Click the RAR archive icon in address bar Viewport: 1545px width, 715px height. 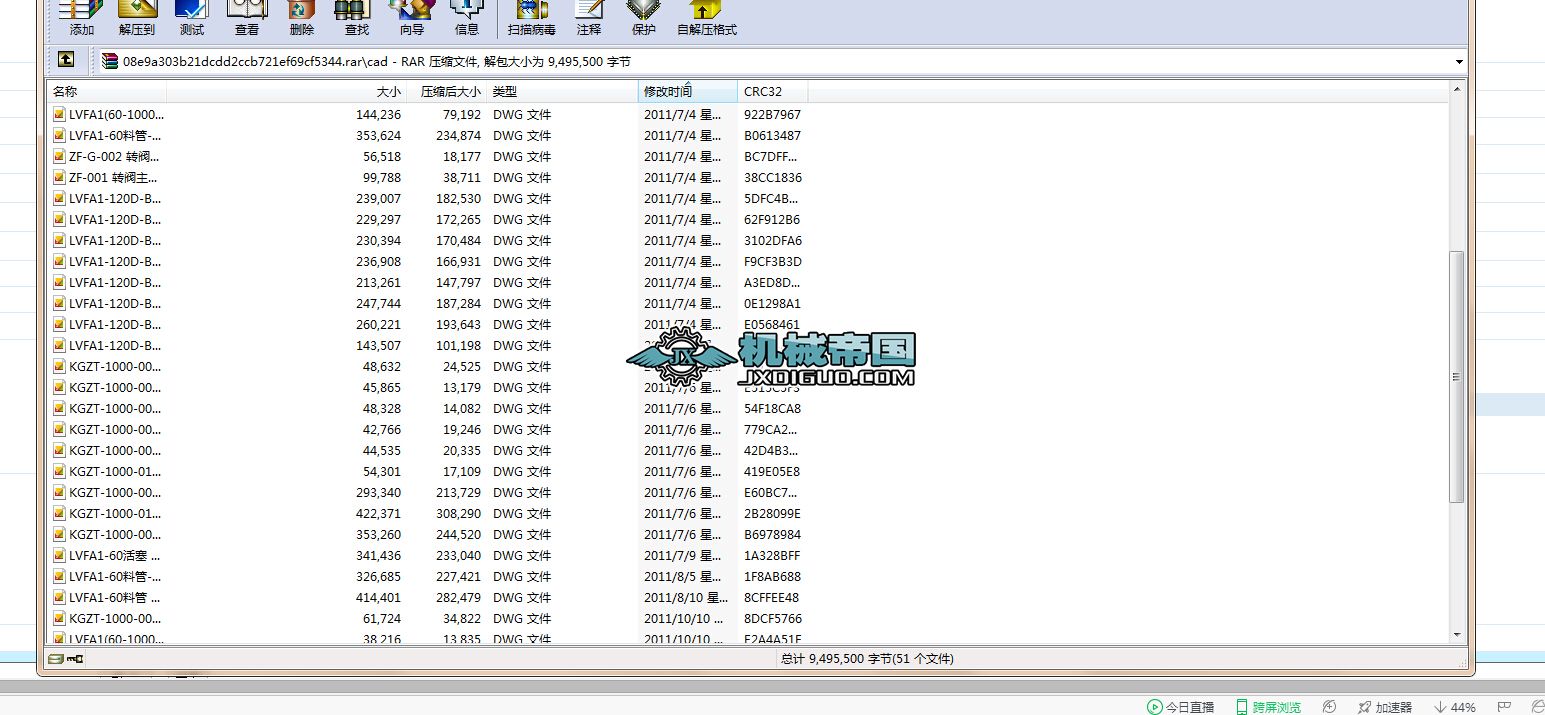click(x=110, y=61)
